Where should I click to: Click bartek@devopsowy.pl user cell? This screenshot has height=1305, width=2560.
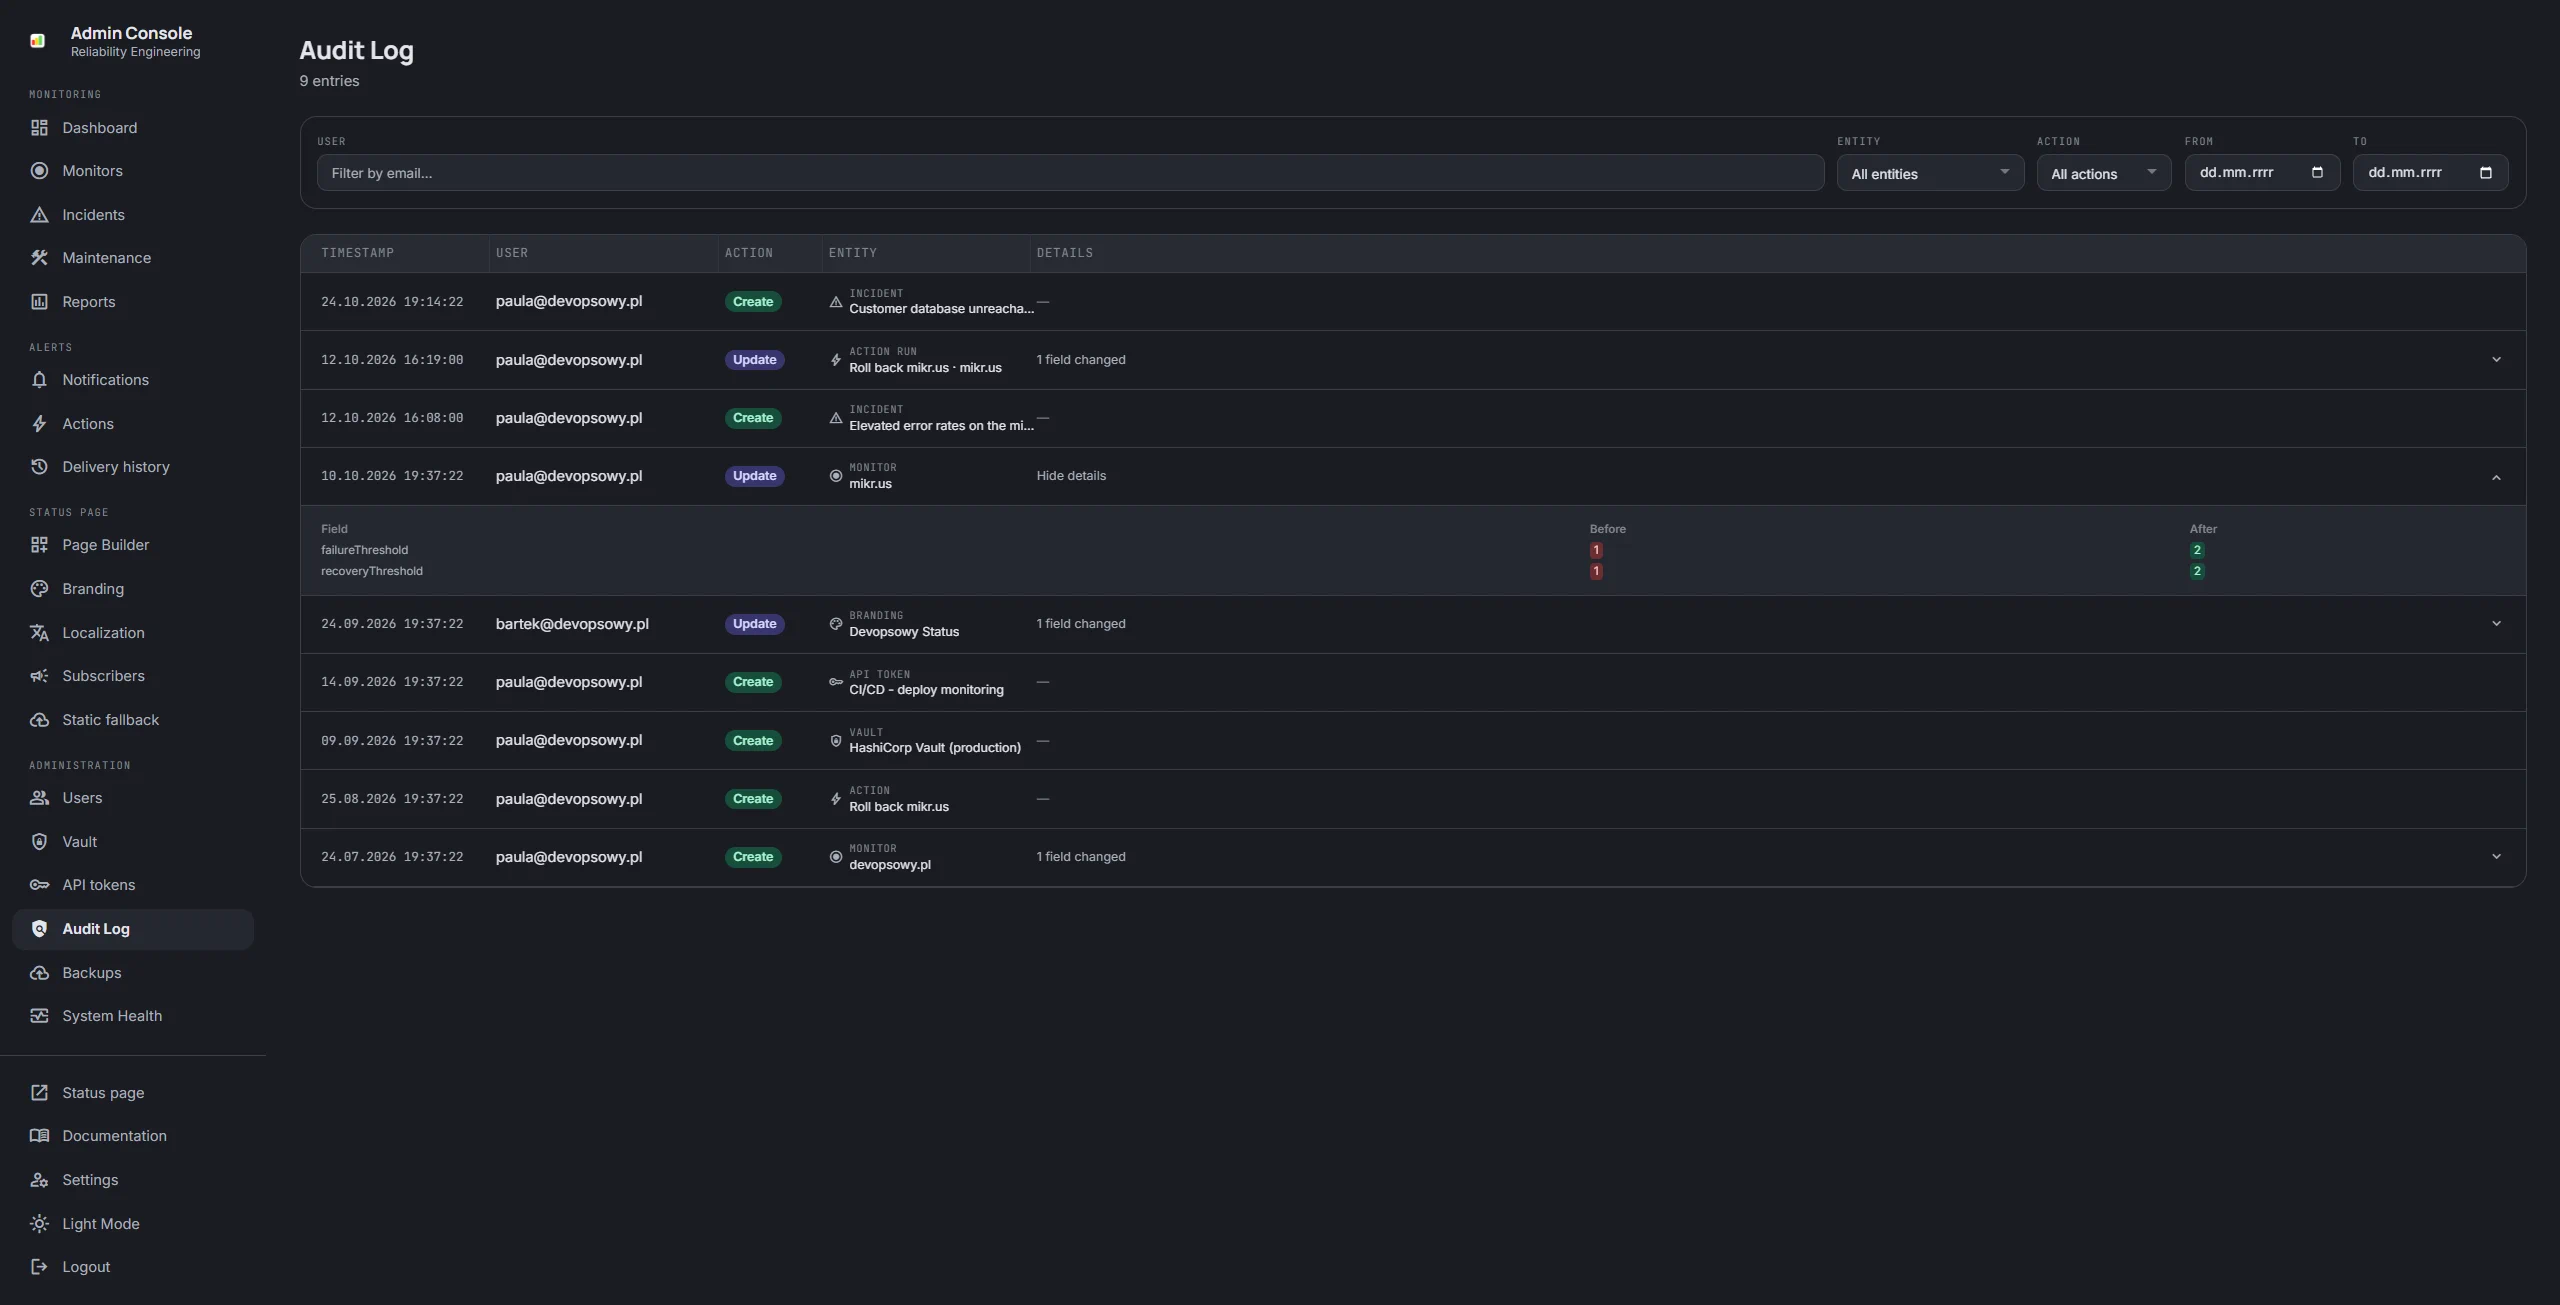[572, 624]
